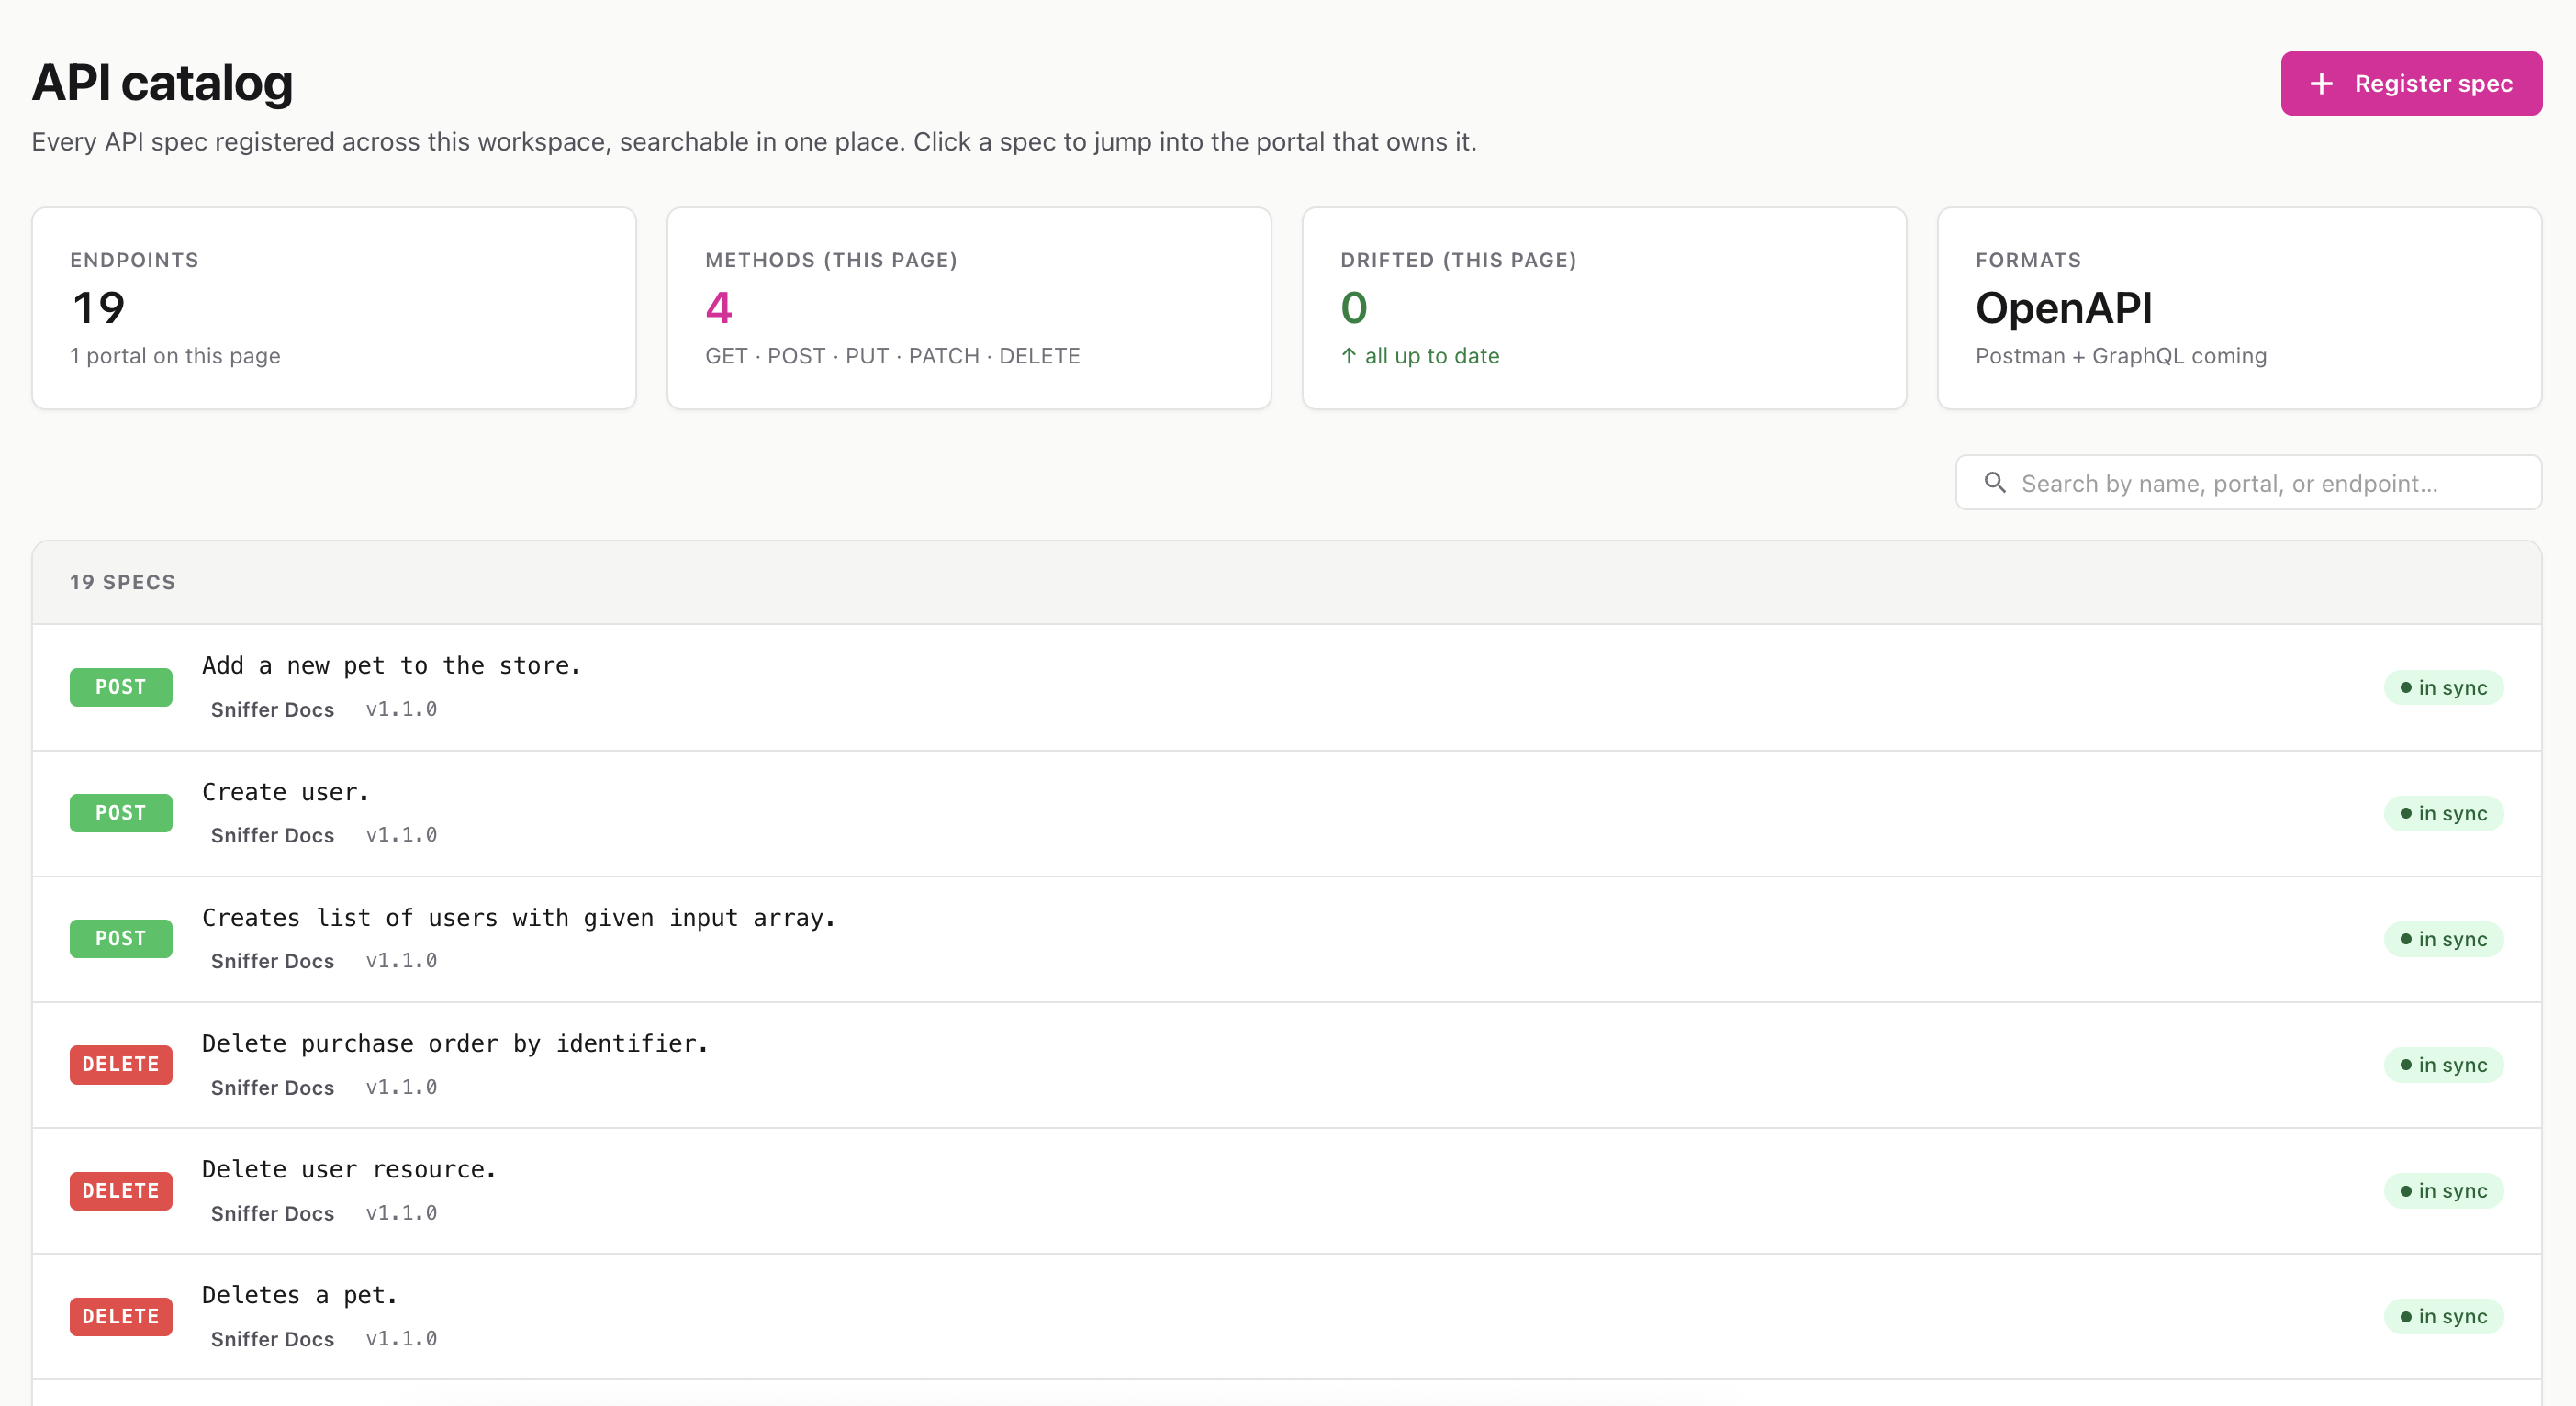This screenshot has height=1406, width=2576.
Task: Click Sniffer Docs under Create user
Action: (x=272, y=836)
